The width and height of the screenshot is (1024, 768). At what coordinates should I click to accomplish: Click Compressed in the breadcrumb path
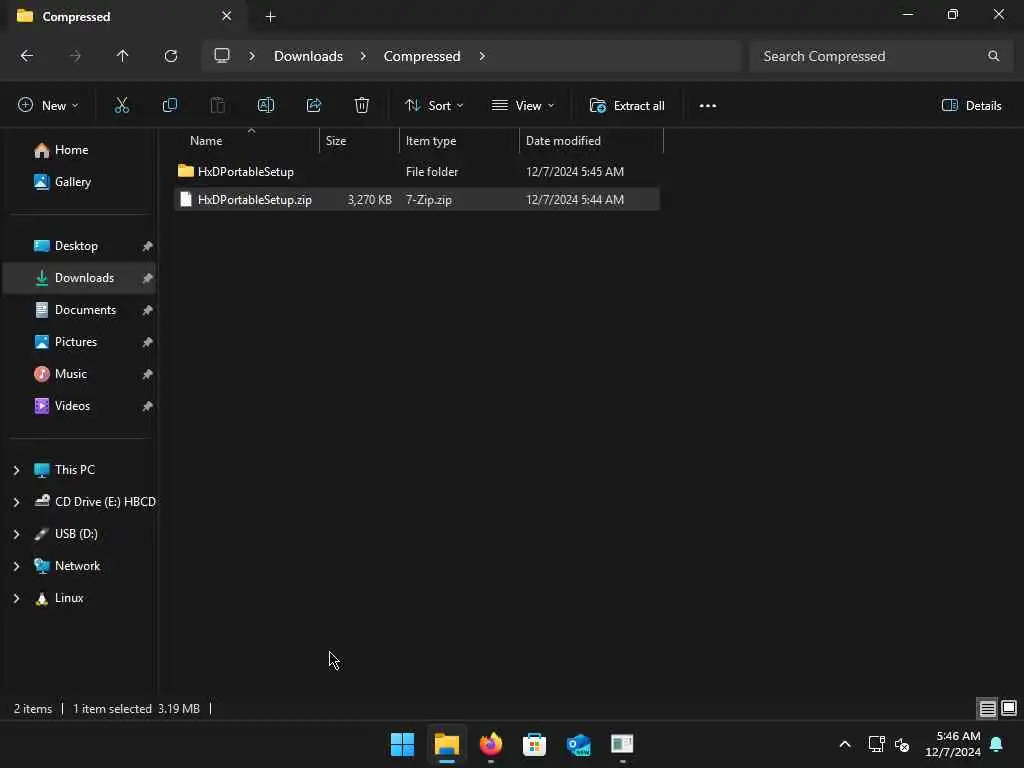point(422,56)
